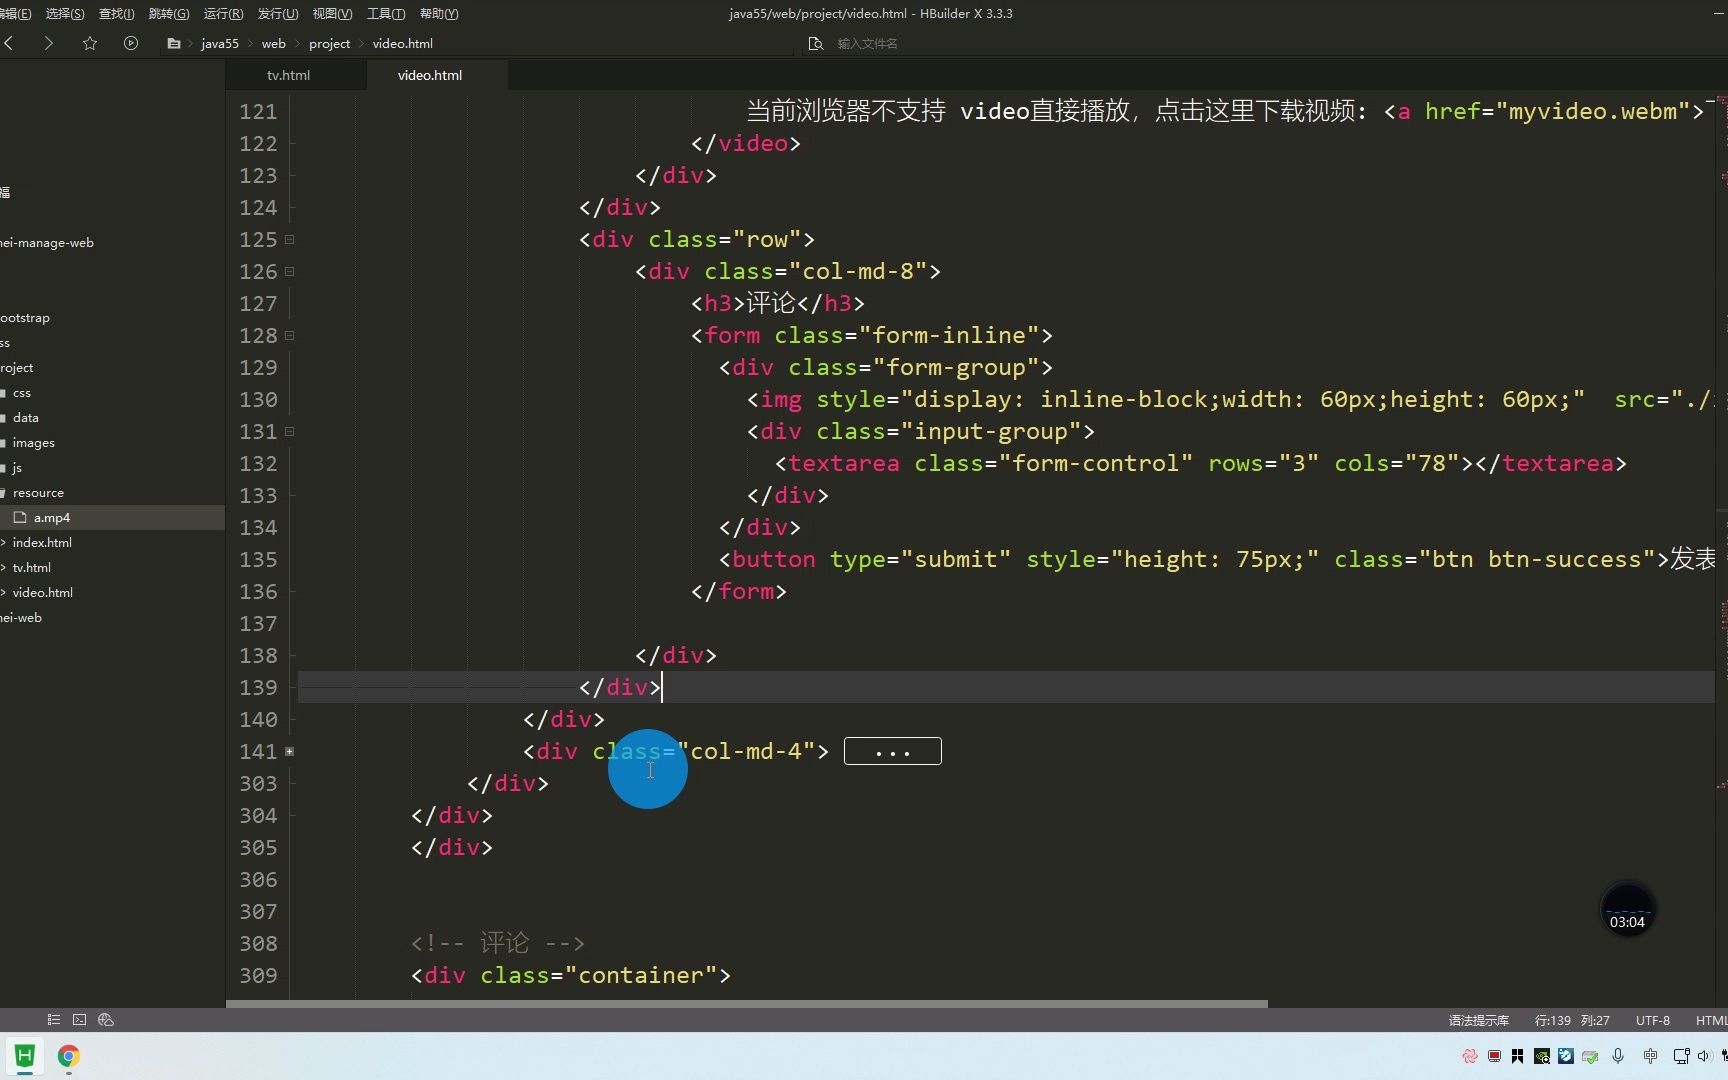Viewport: 1728px width, 1080px height.
Task: Click the NVIDIA tray icon
Action: point(1542,1056)
